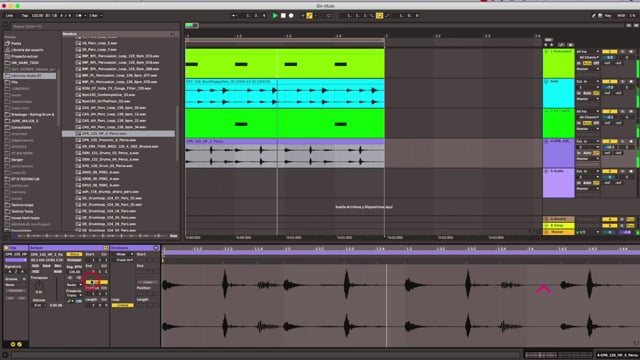
Task: Select the Master track title
Action: [559, 232]
